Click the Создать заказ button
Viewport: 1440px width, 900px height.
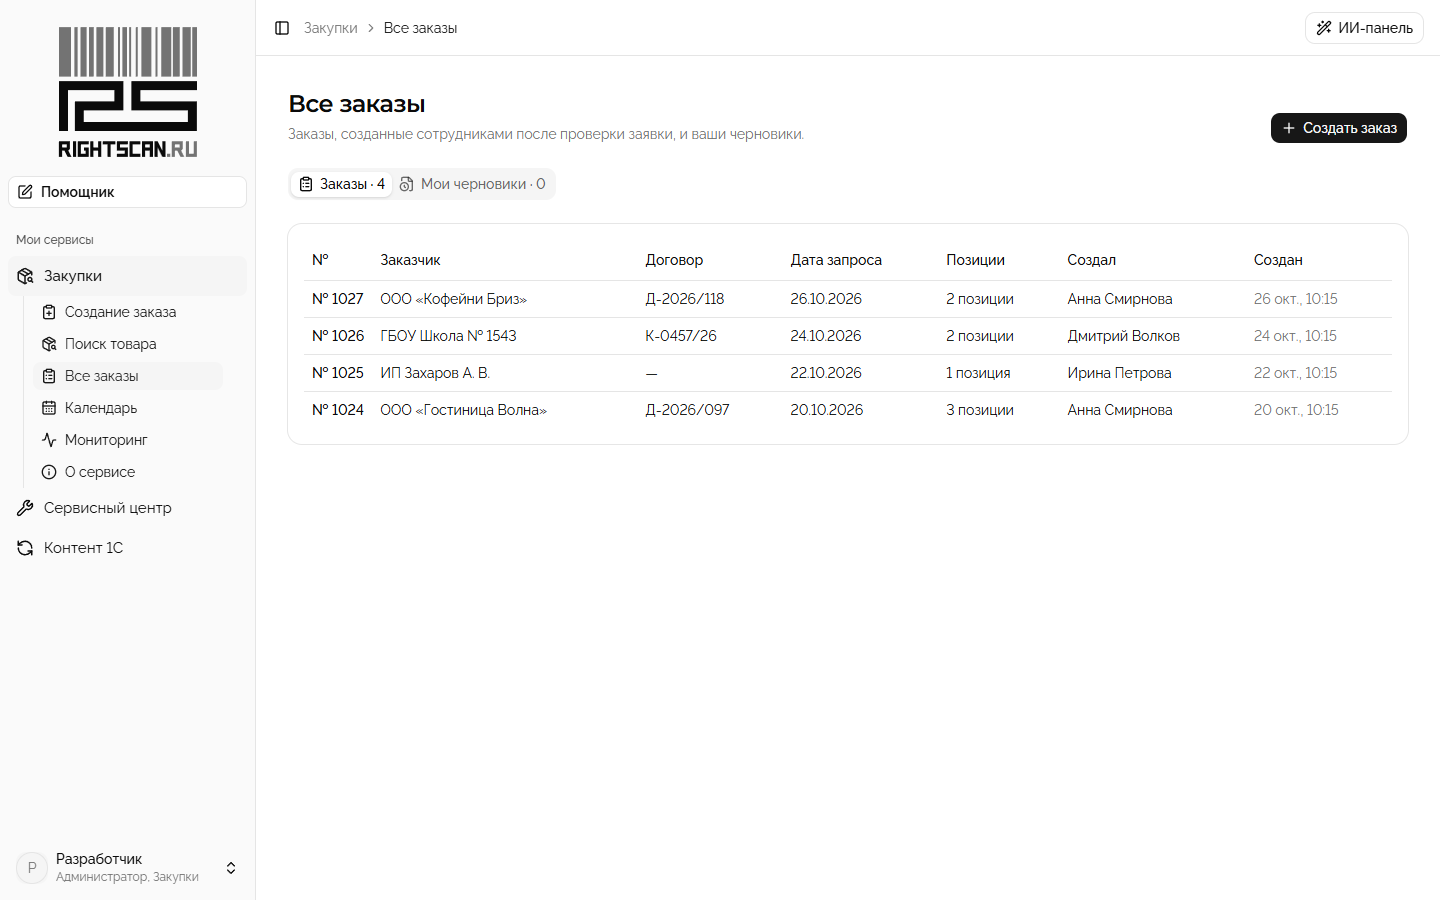pos(1339,128)
